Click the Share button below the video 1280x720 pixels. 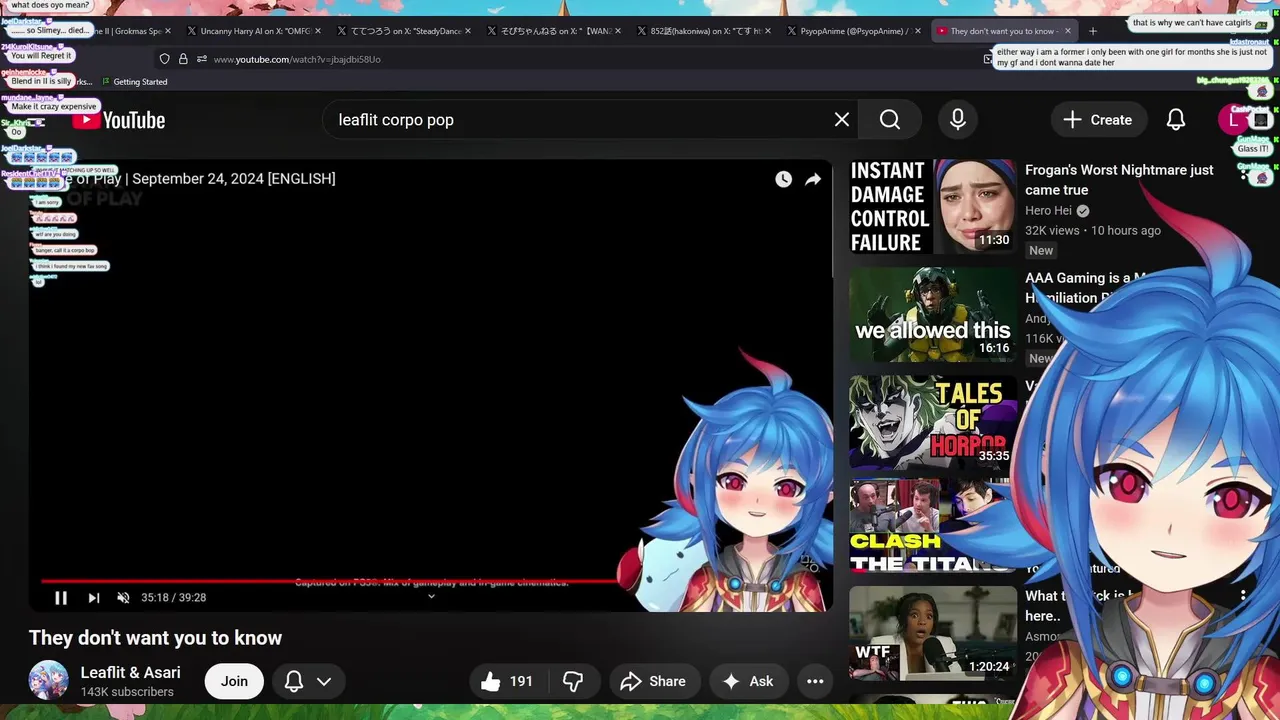[653, 681]
